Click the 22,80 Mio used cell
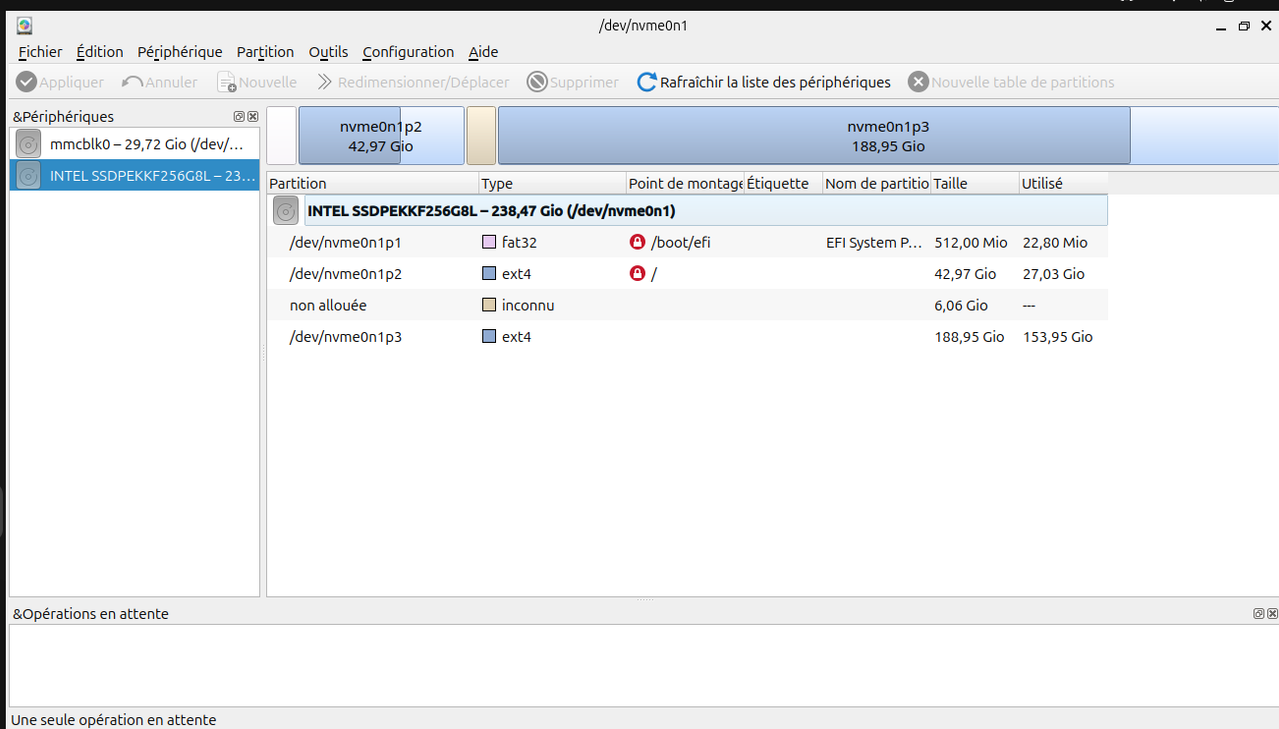The height and width of the screenshot is (729, 1279). pos(1055,242)
